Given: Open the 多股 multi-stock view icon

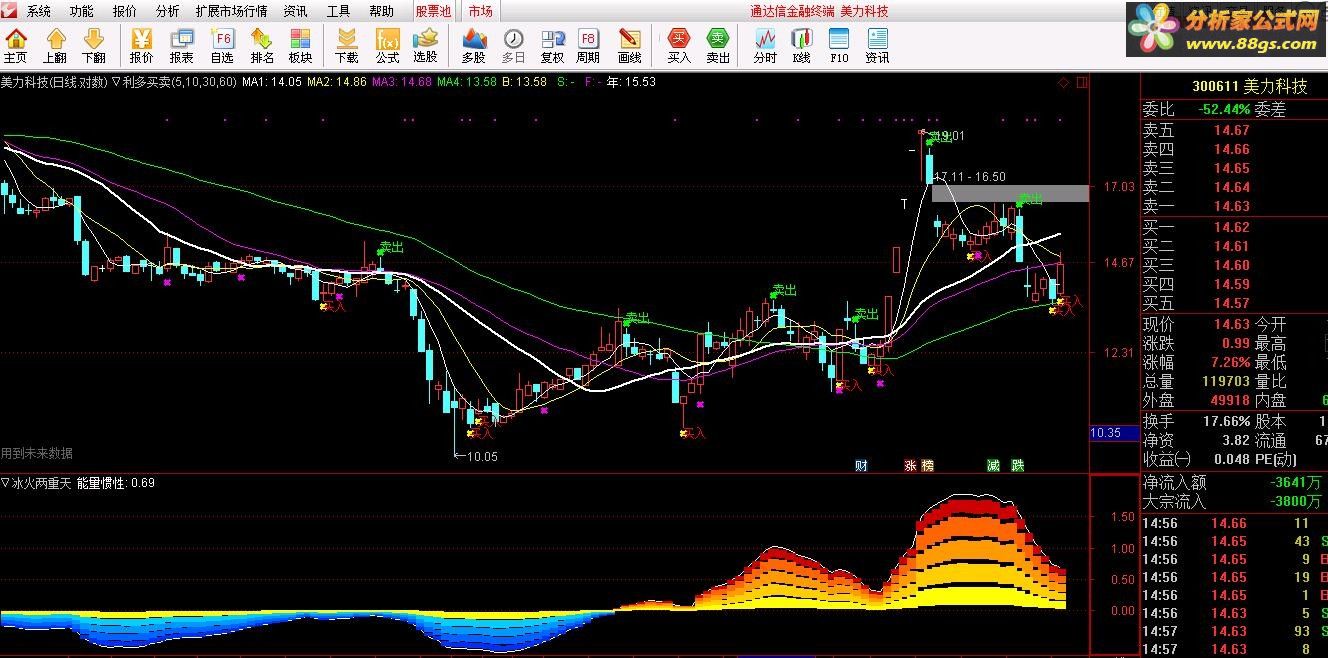Looking at the screenshot, I should coord(474,46).
